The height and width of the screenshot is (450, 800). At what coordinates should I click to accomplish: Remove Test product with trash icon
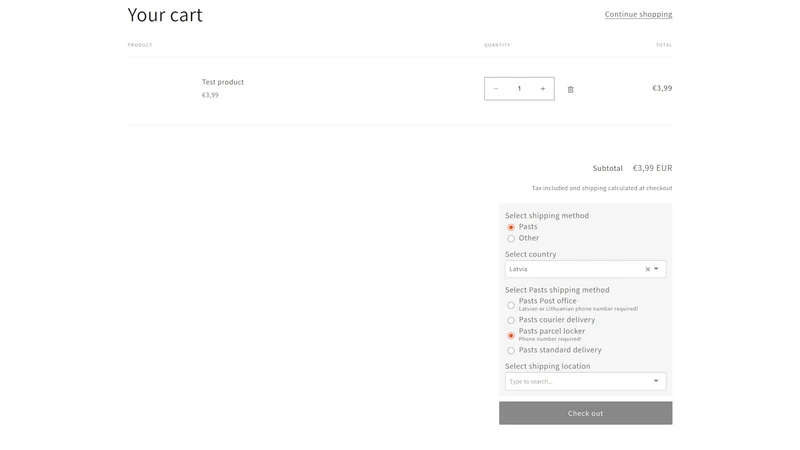(x=570, y=89)
